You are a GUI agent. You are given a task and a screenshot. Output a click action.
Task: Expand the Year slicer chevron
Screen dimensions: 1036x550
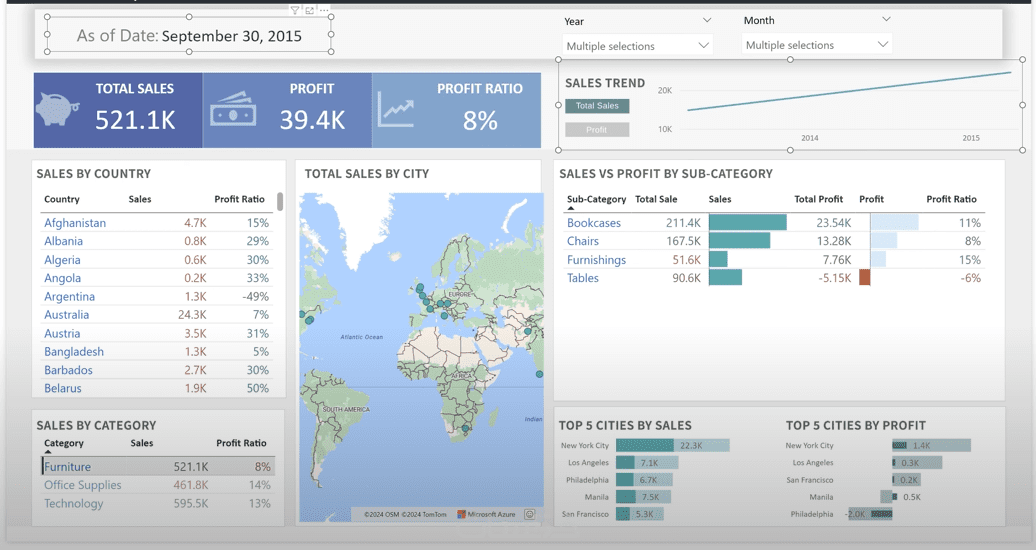707,20
